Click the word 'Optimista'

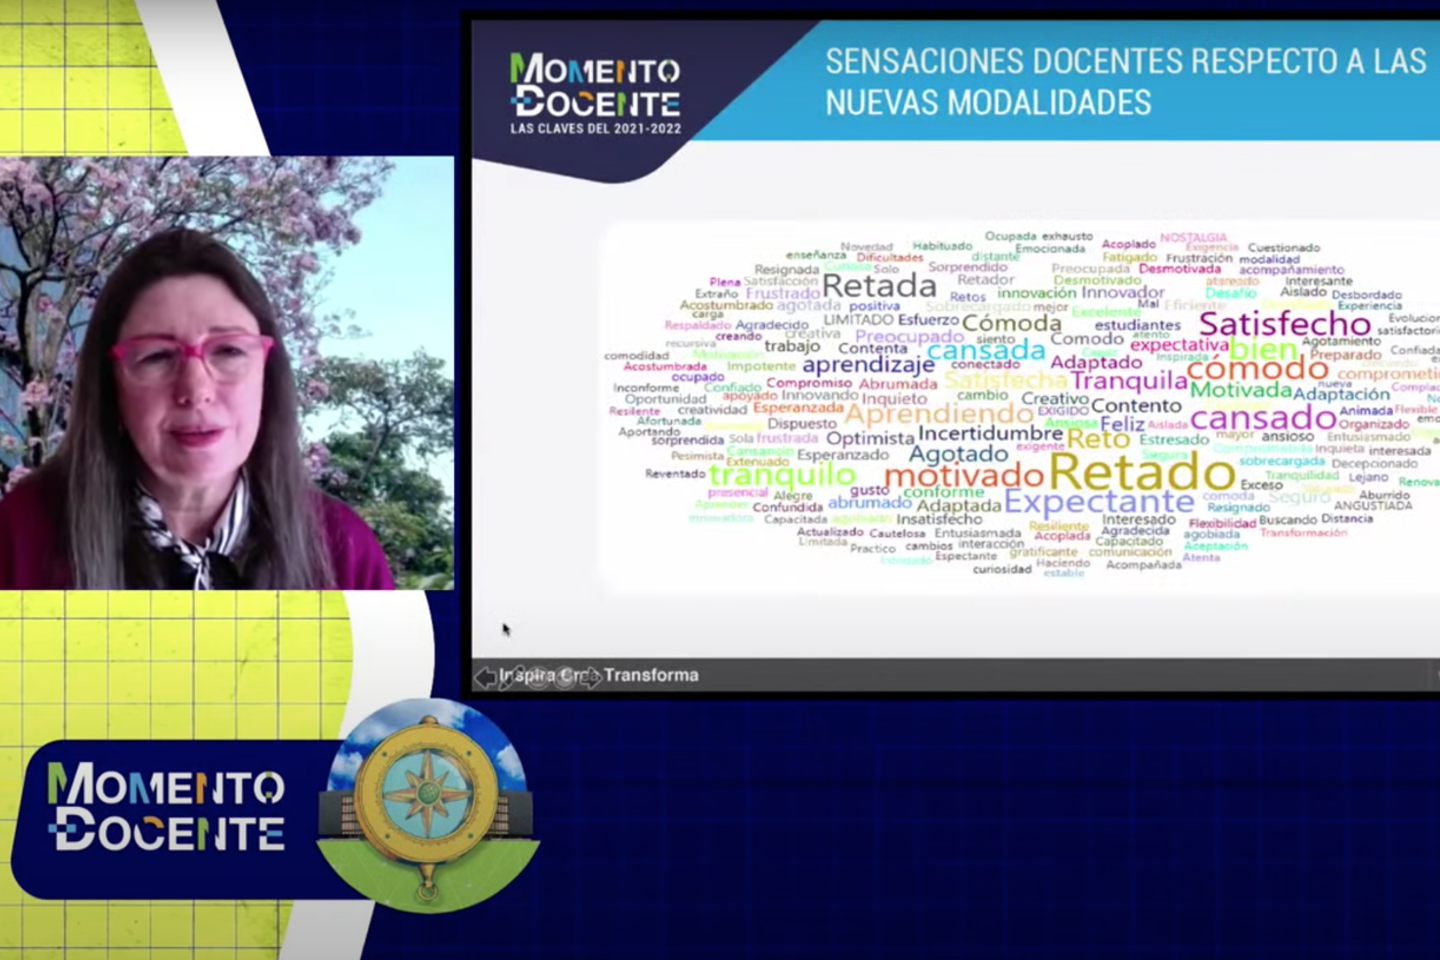(870, 438)
